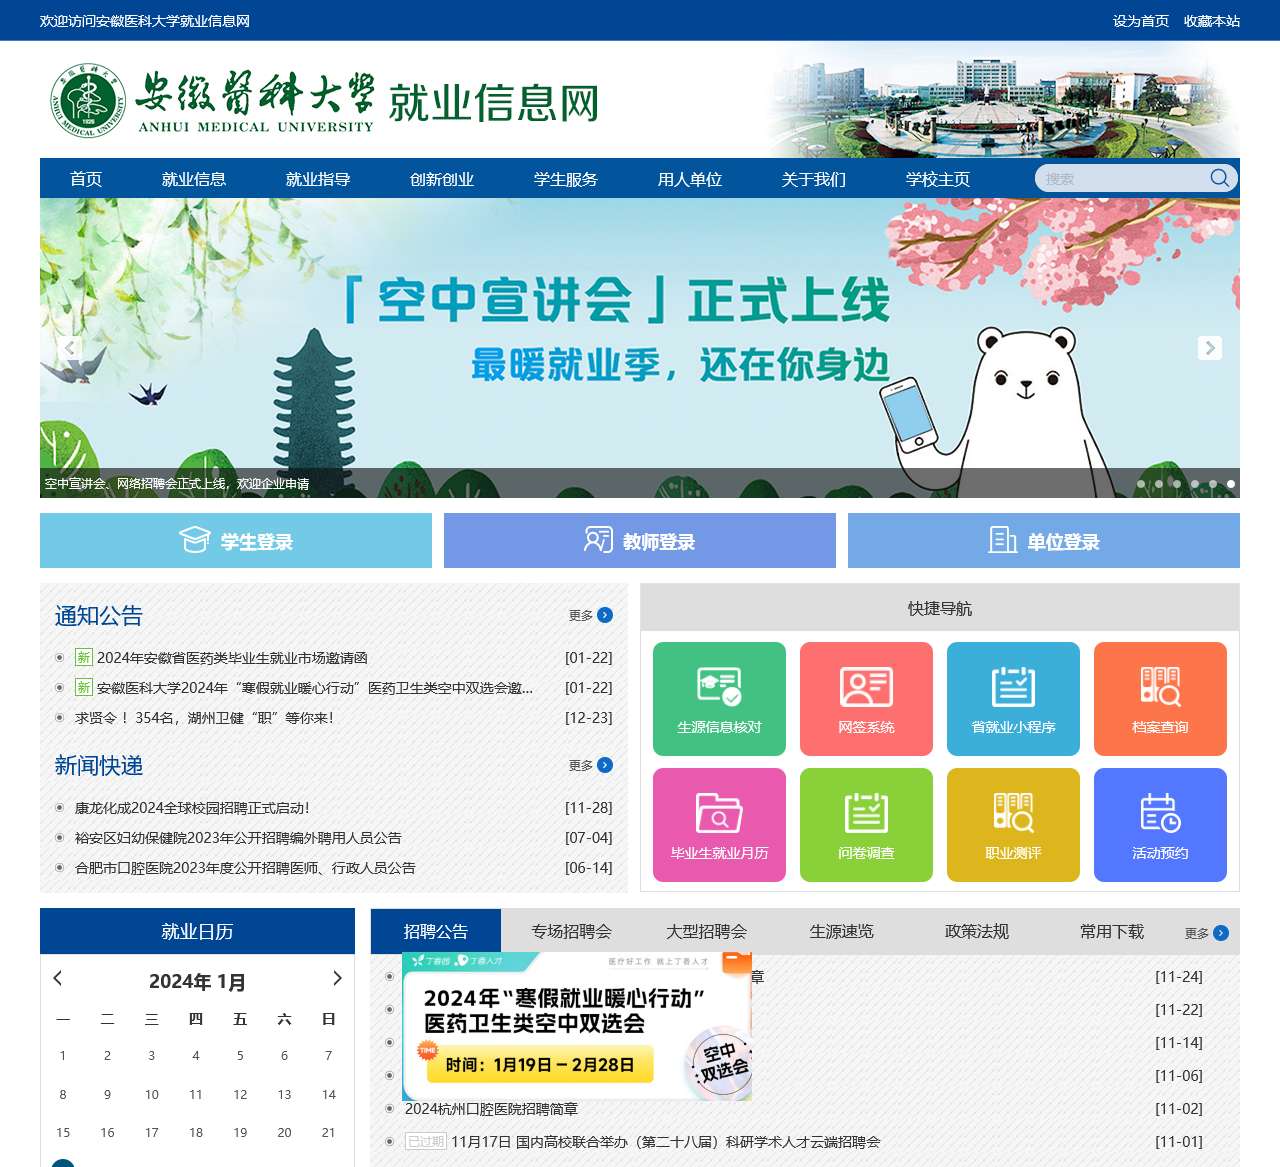Click the search magnifier icon

click(x=1219, y=178)
